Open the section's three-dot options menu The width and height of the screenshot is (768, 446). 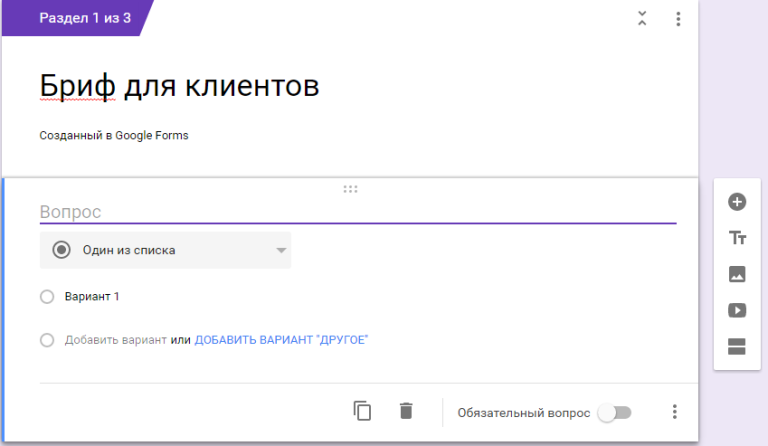678,19
